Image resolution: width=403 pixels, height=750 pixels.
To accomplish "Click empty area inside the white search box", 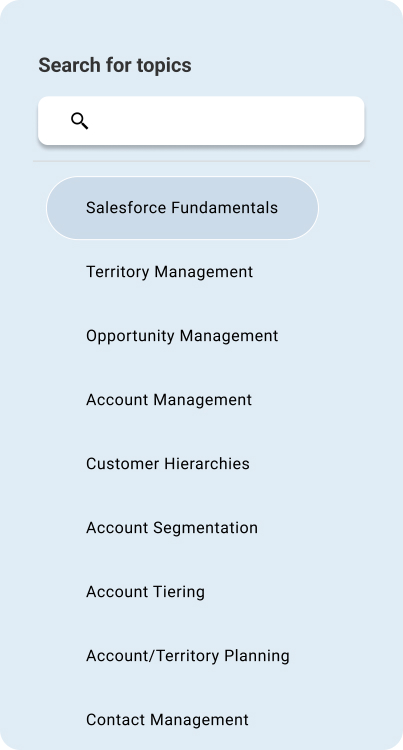I will [229, 121].
